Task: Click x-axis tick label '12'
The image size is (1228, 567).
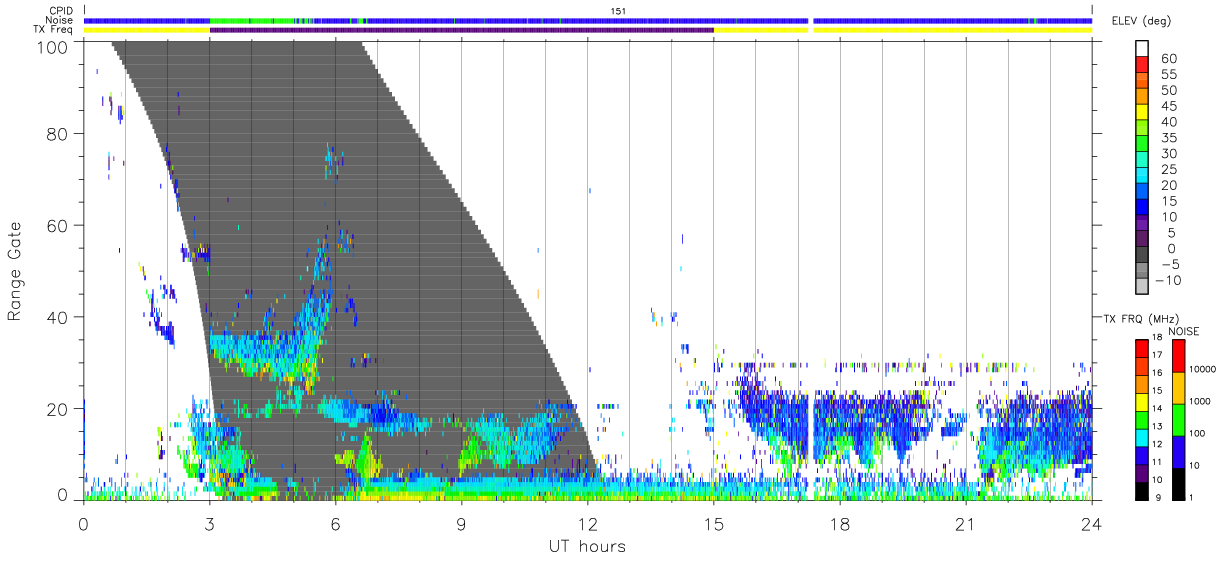Action: [587, 523]
